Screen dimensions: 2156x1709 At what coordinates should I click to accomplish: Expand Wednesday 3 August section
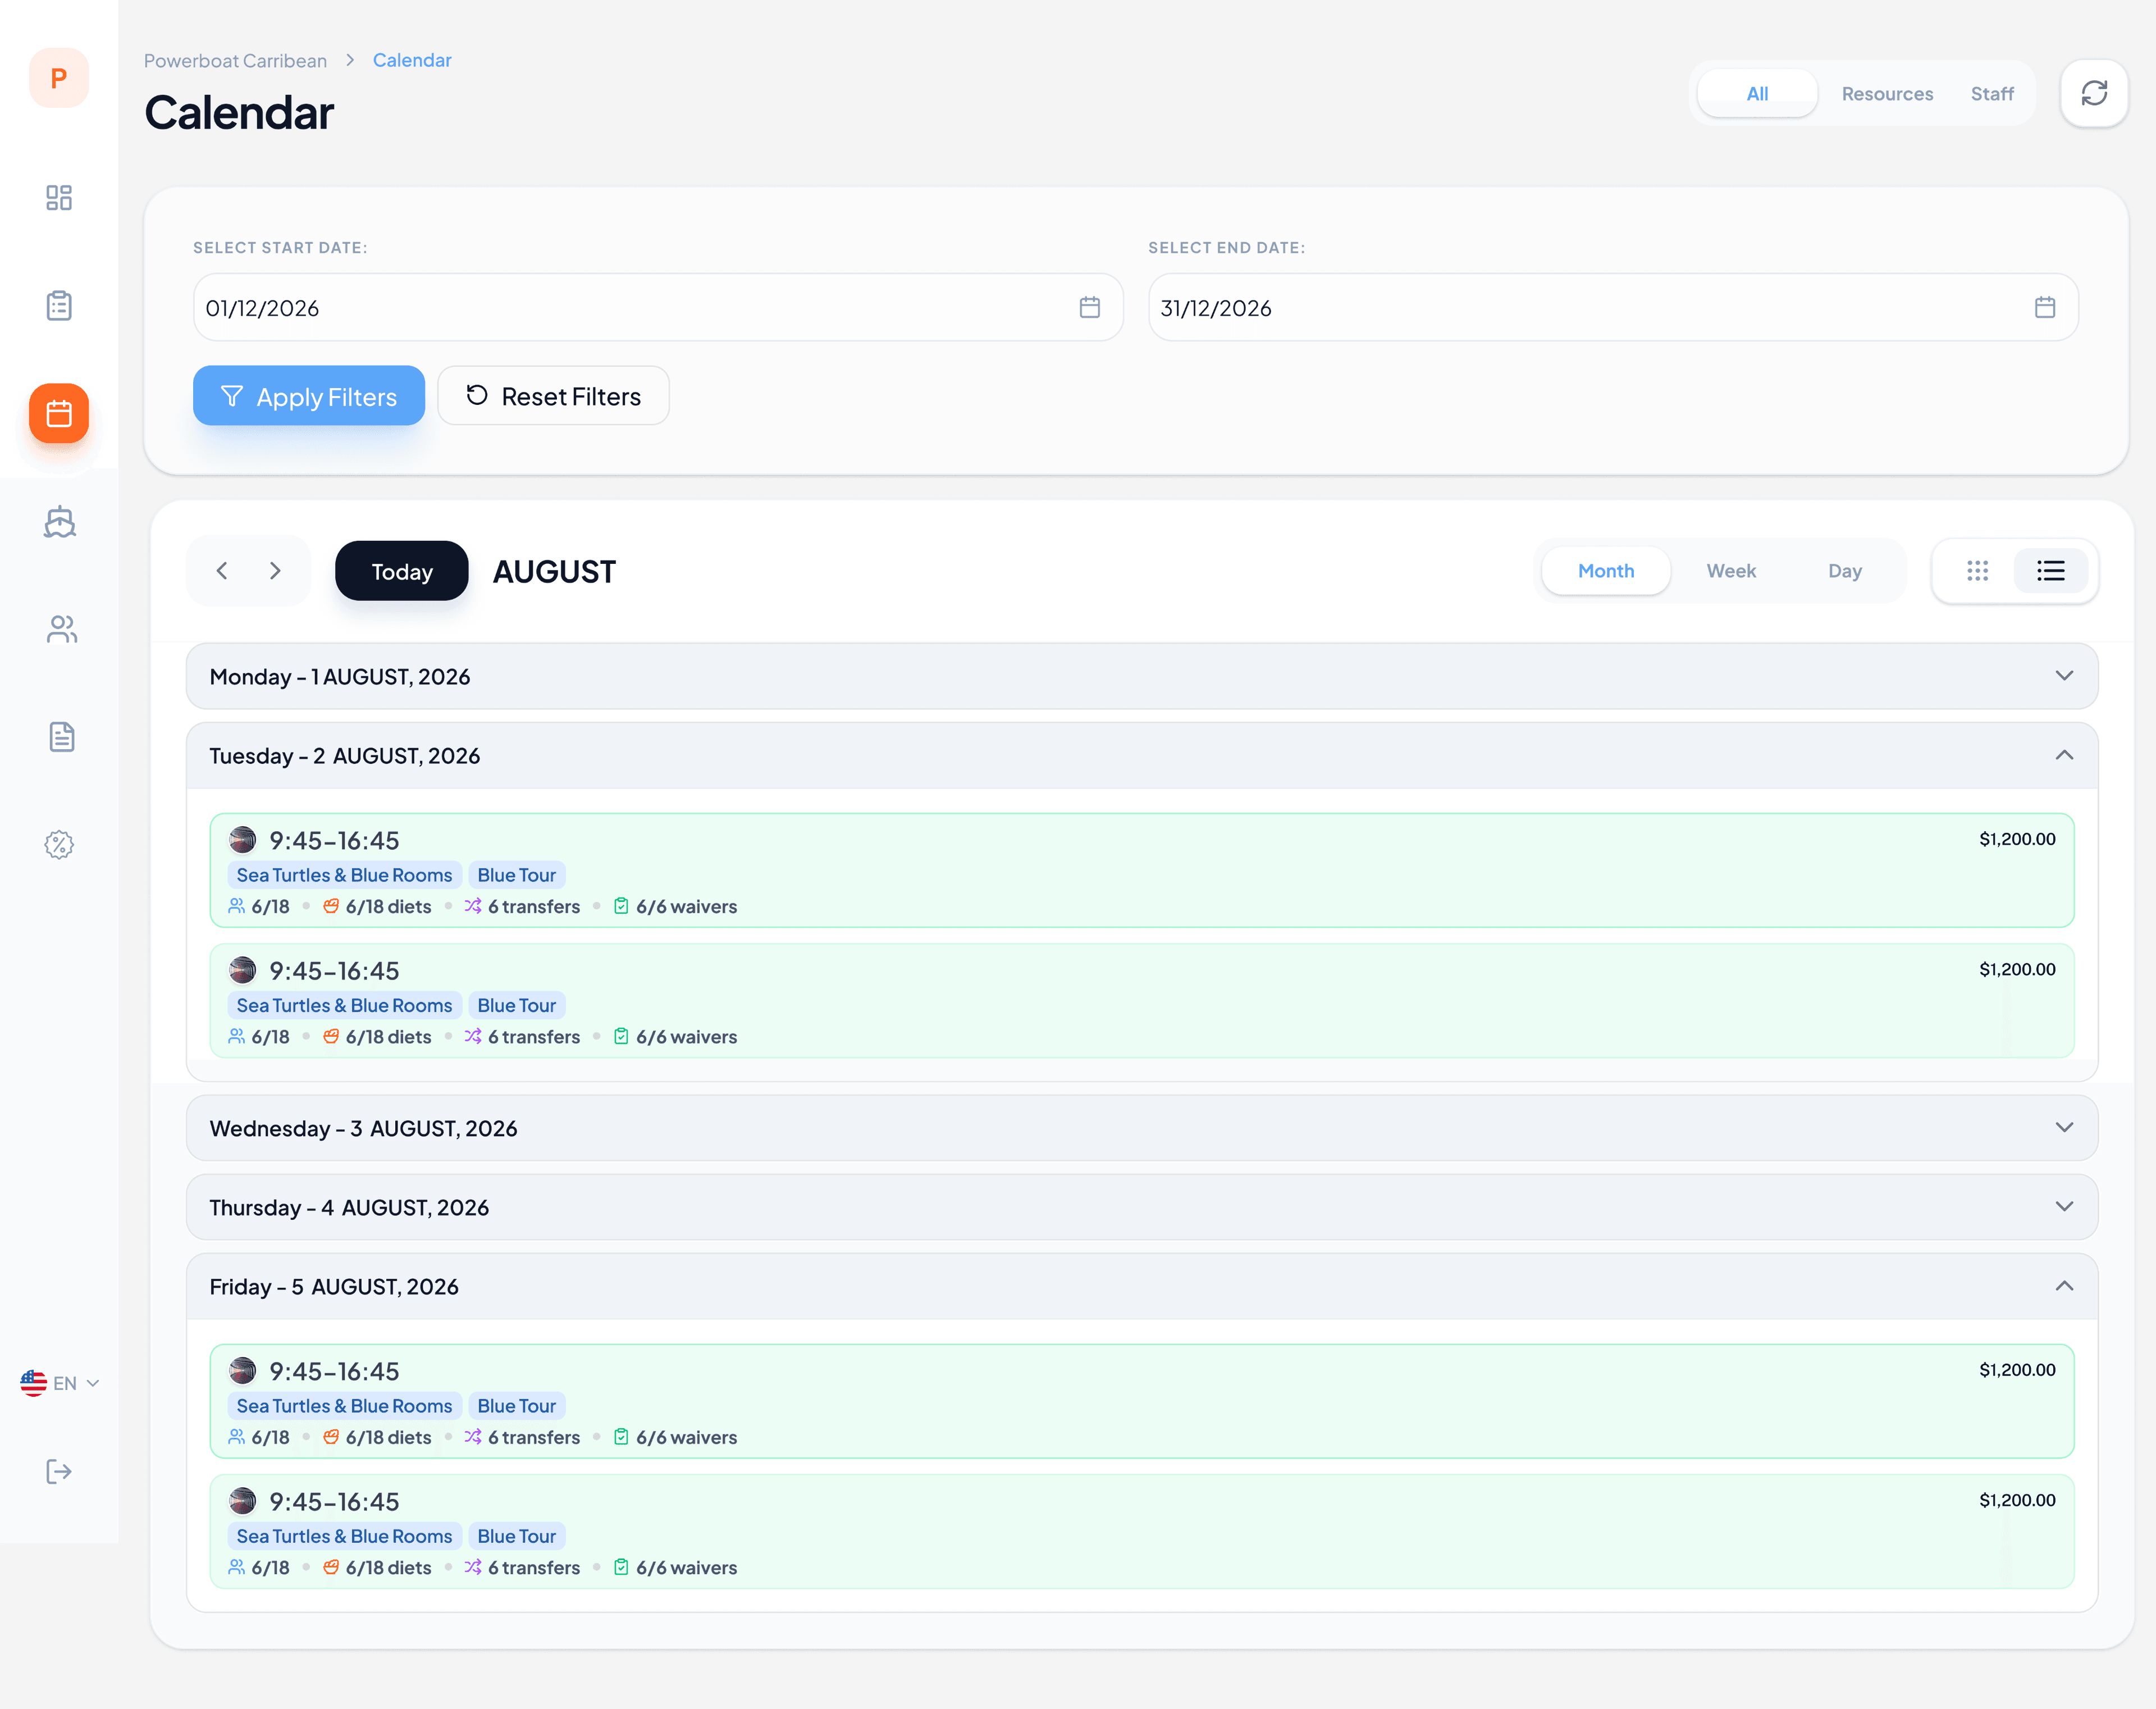pos(1142,1128)
